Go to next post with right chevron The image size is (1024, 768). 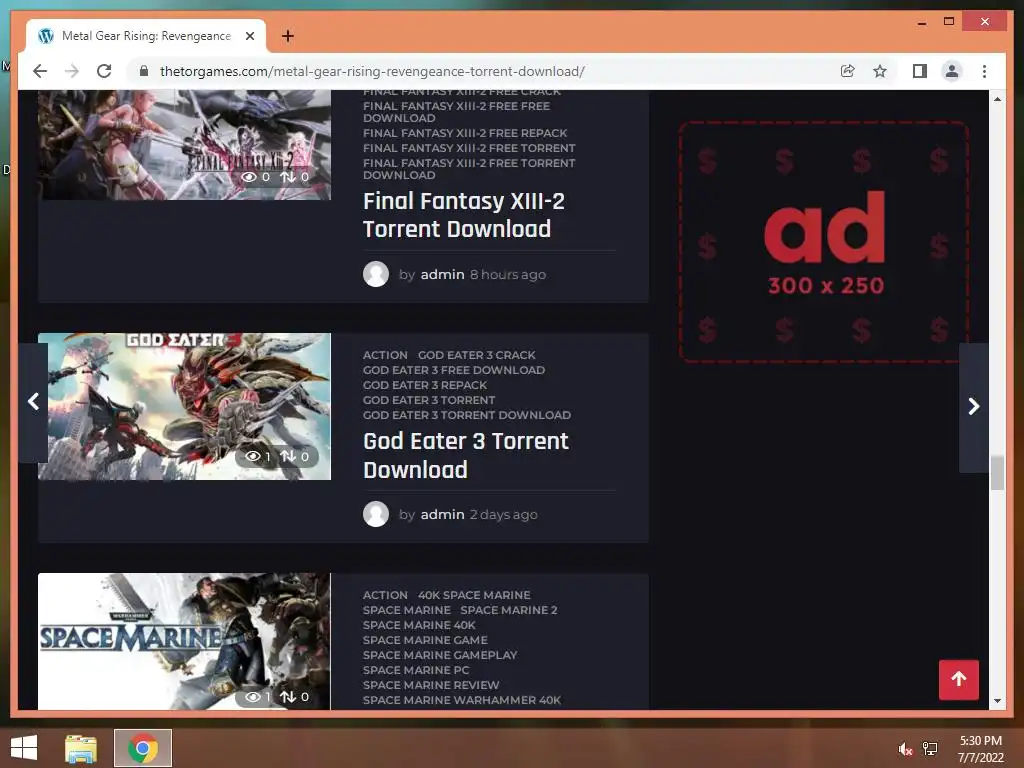[x=974, y=407]
